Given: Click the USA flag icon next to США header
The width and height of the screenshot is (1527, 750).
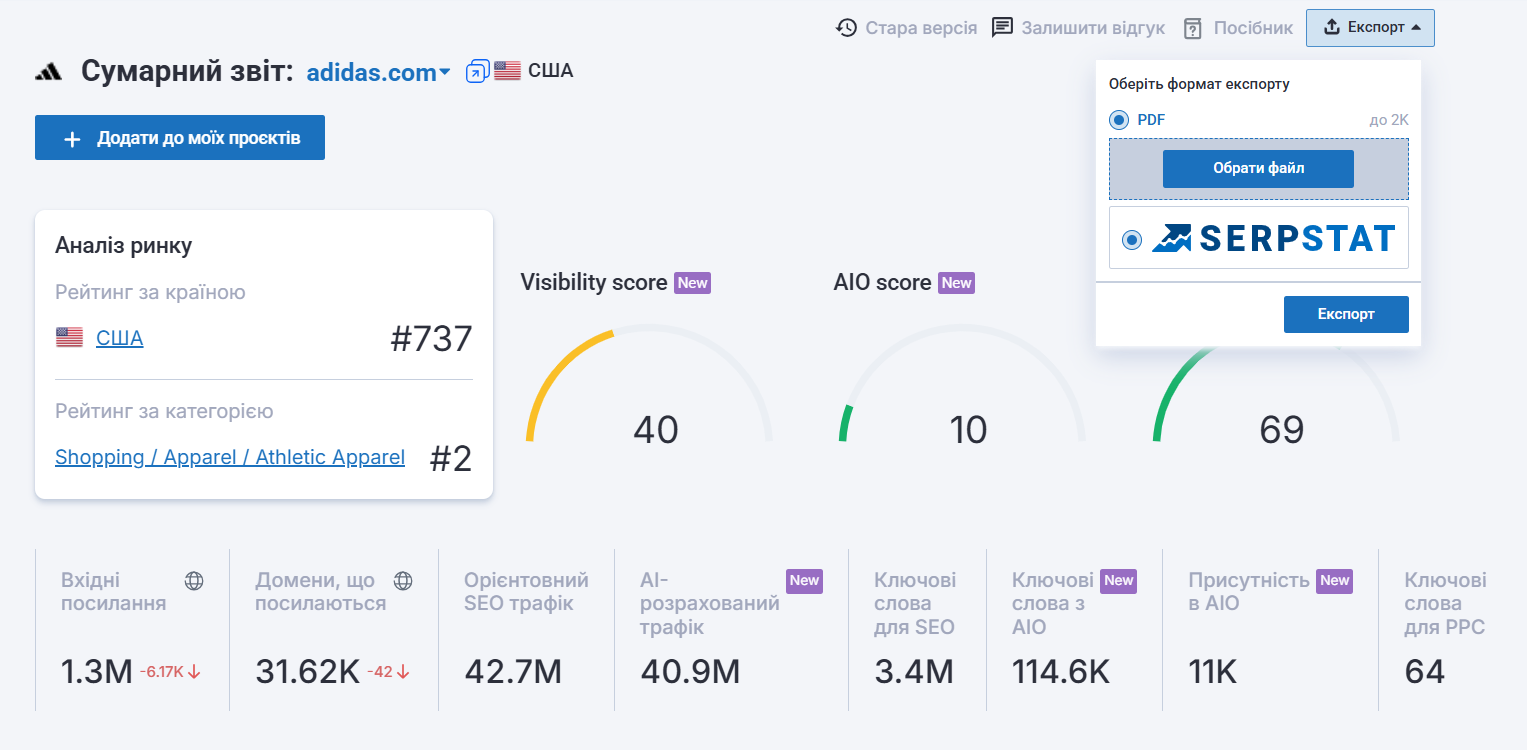Looking at the screenshot, I should [x=507, y=71].
